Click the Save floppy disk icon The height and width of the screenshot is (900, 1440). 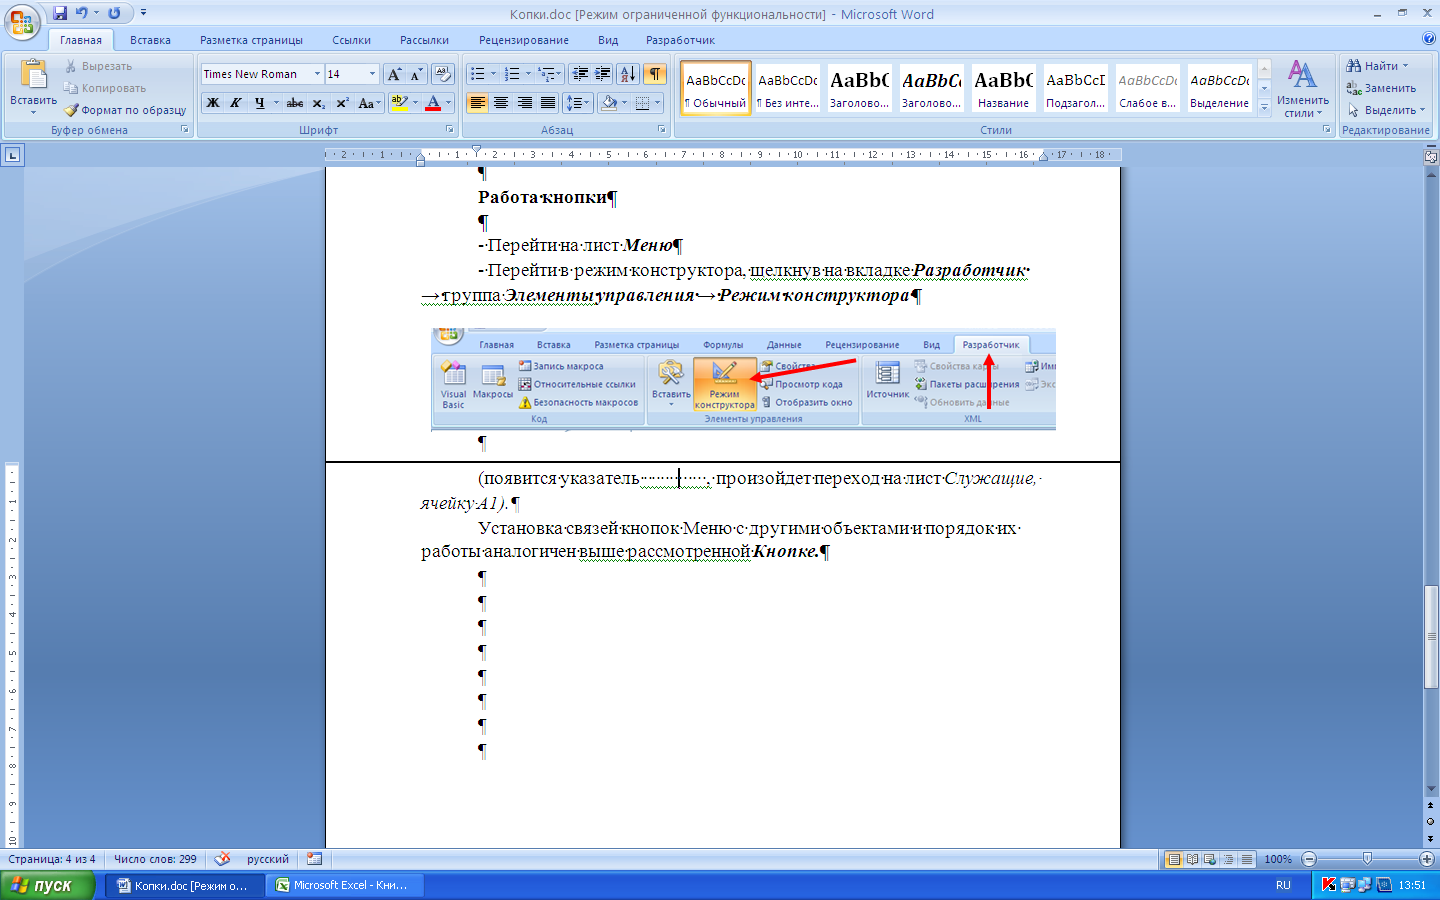(x=60, y=13)
